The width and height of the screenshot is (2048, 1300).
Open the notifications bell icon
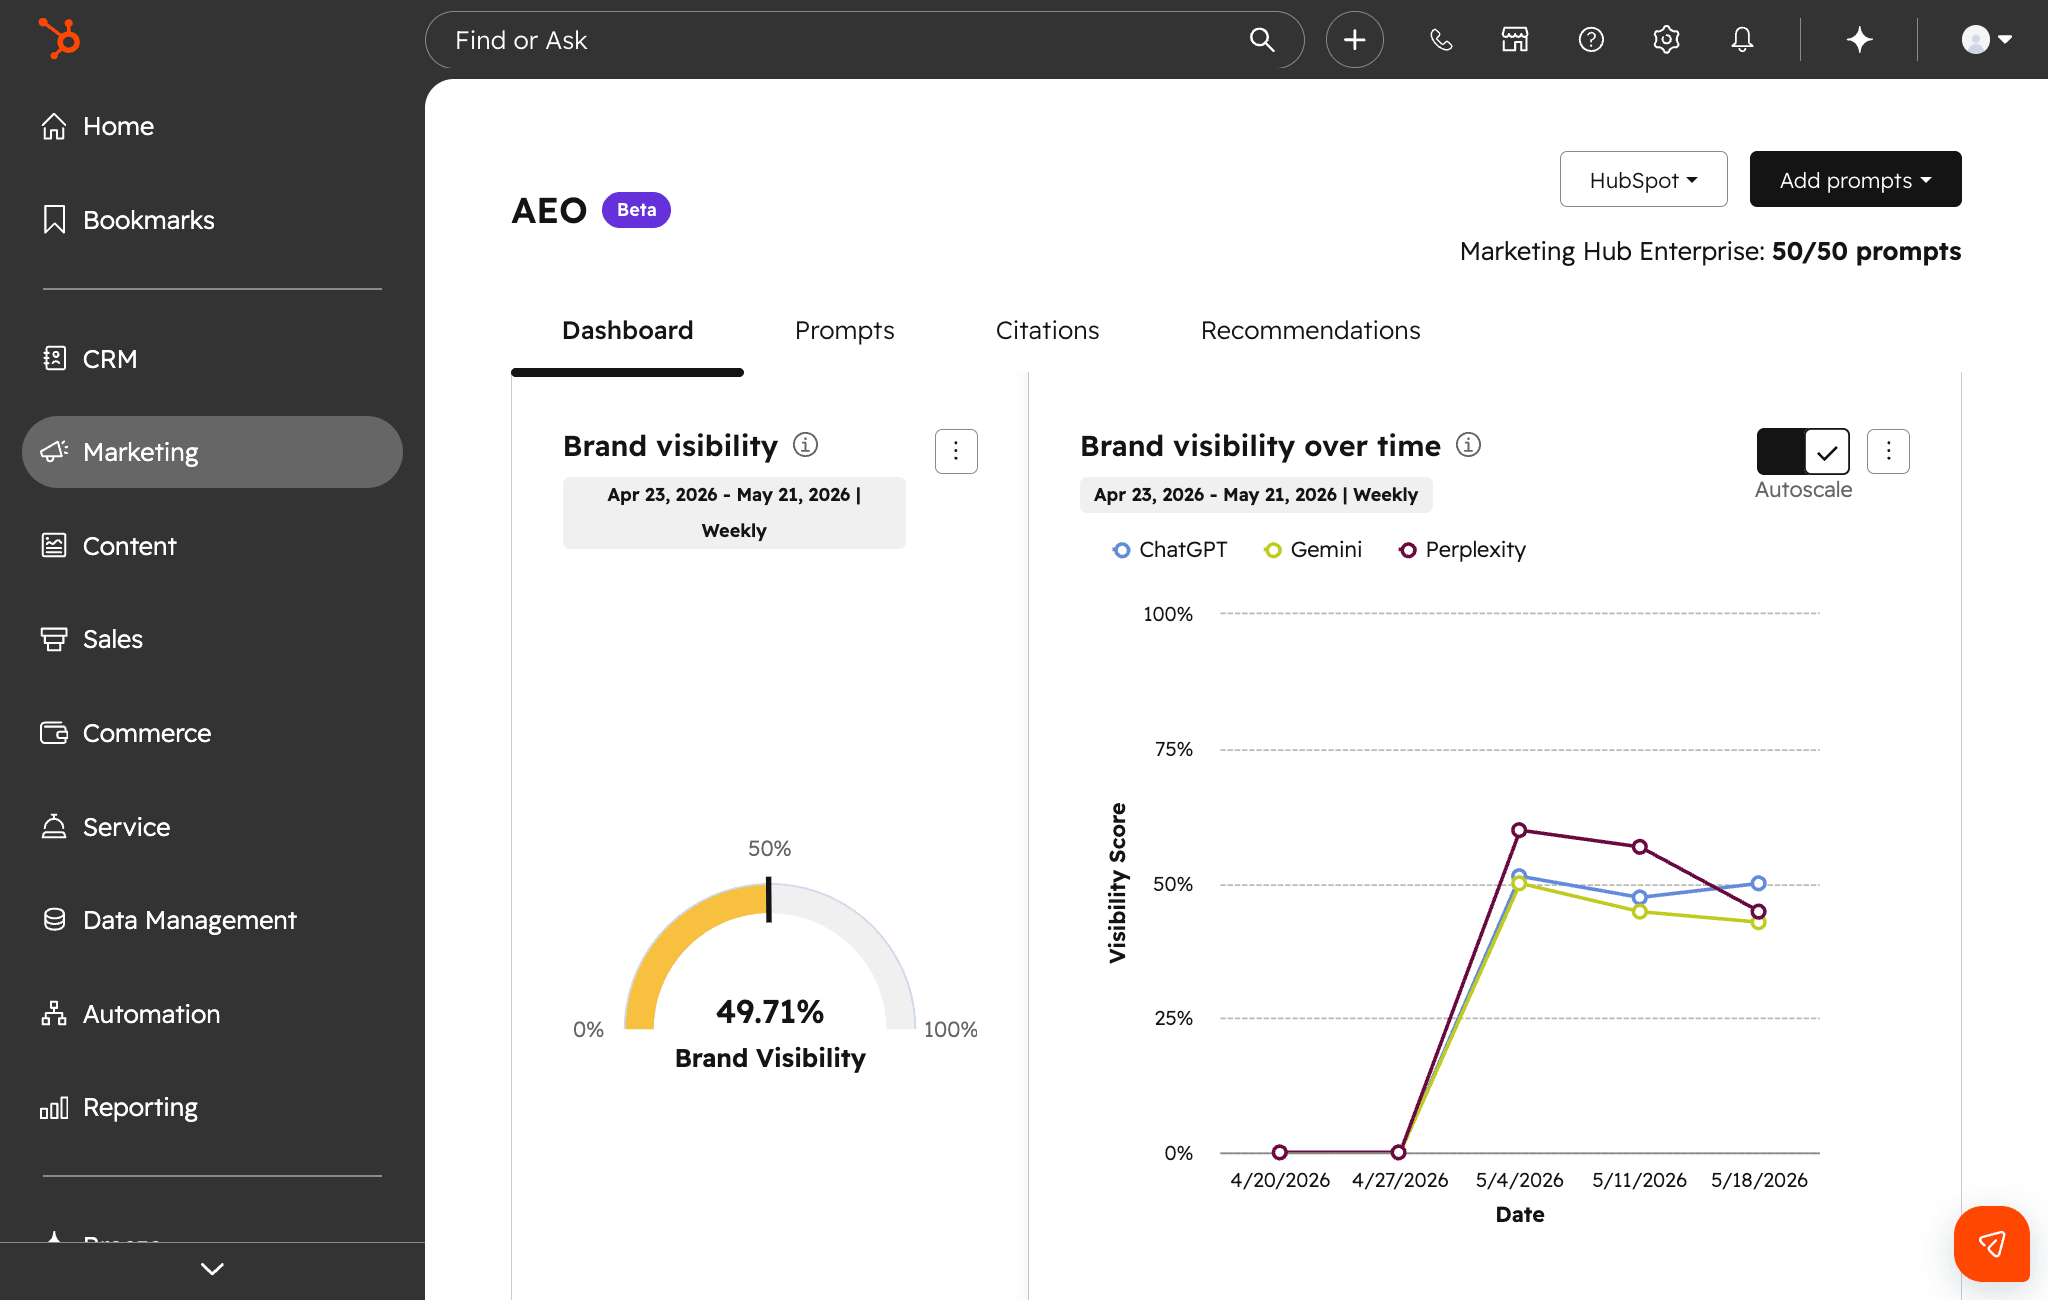1742,40
